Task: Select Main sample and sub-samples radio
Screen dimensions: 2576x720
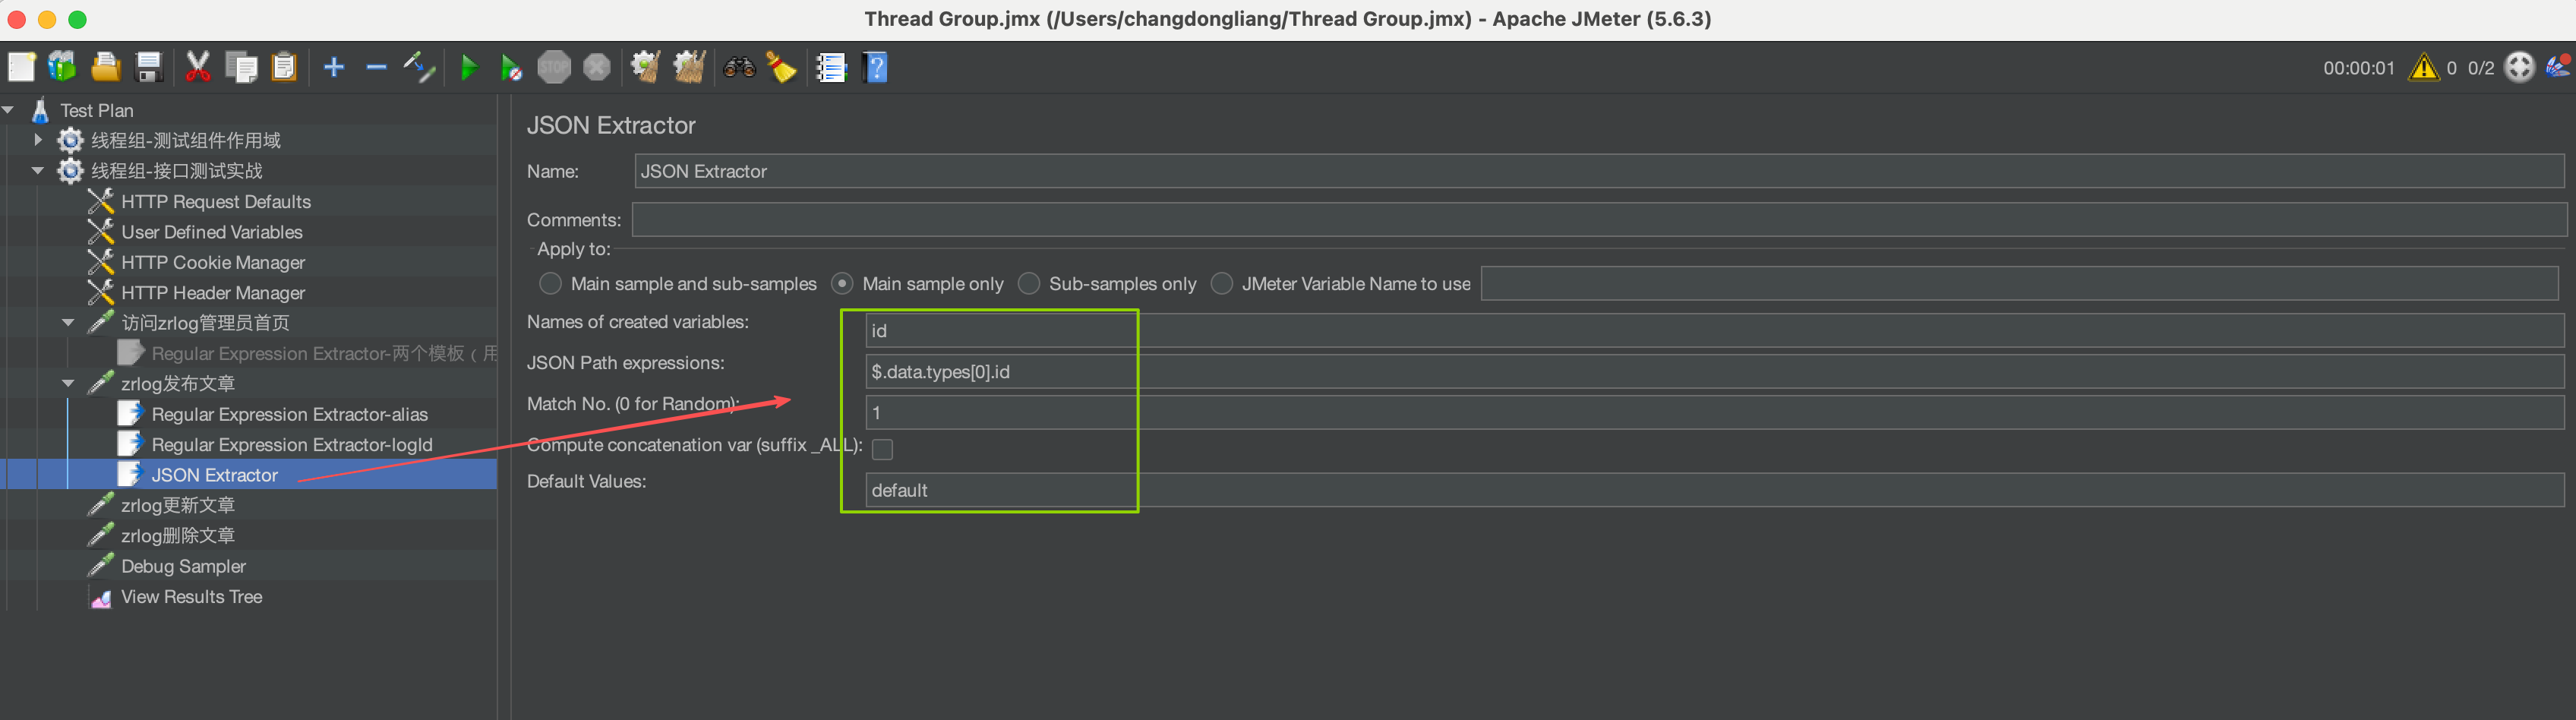Action: [x=550, y=284]
